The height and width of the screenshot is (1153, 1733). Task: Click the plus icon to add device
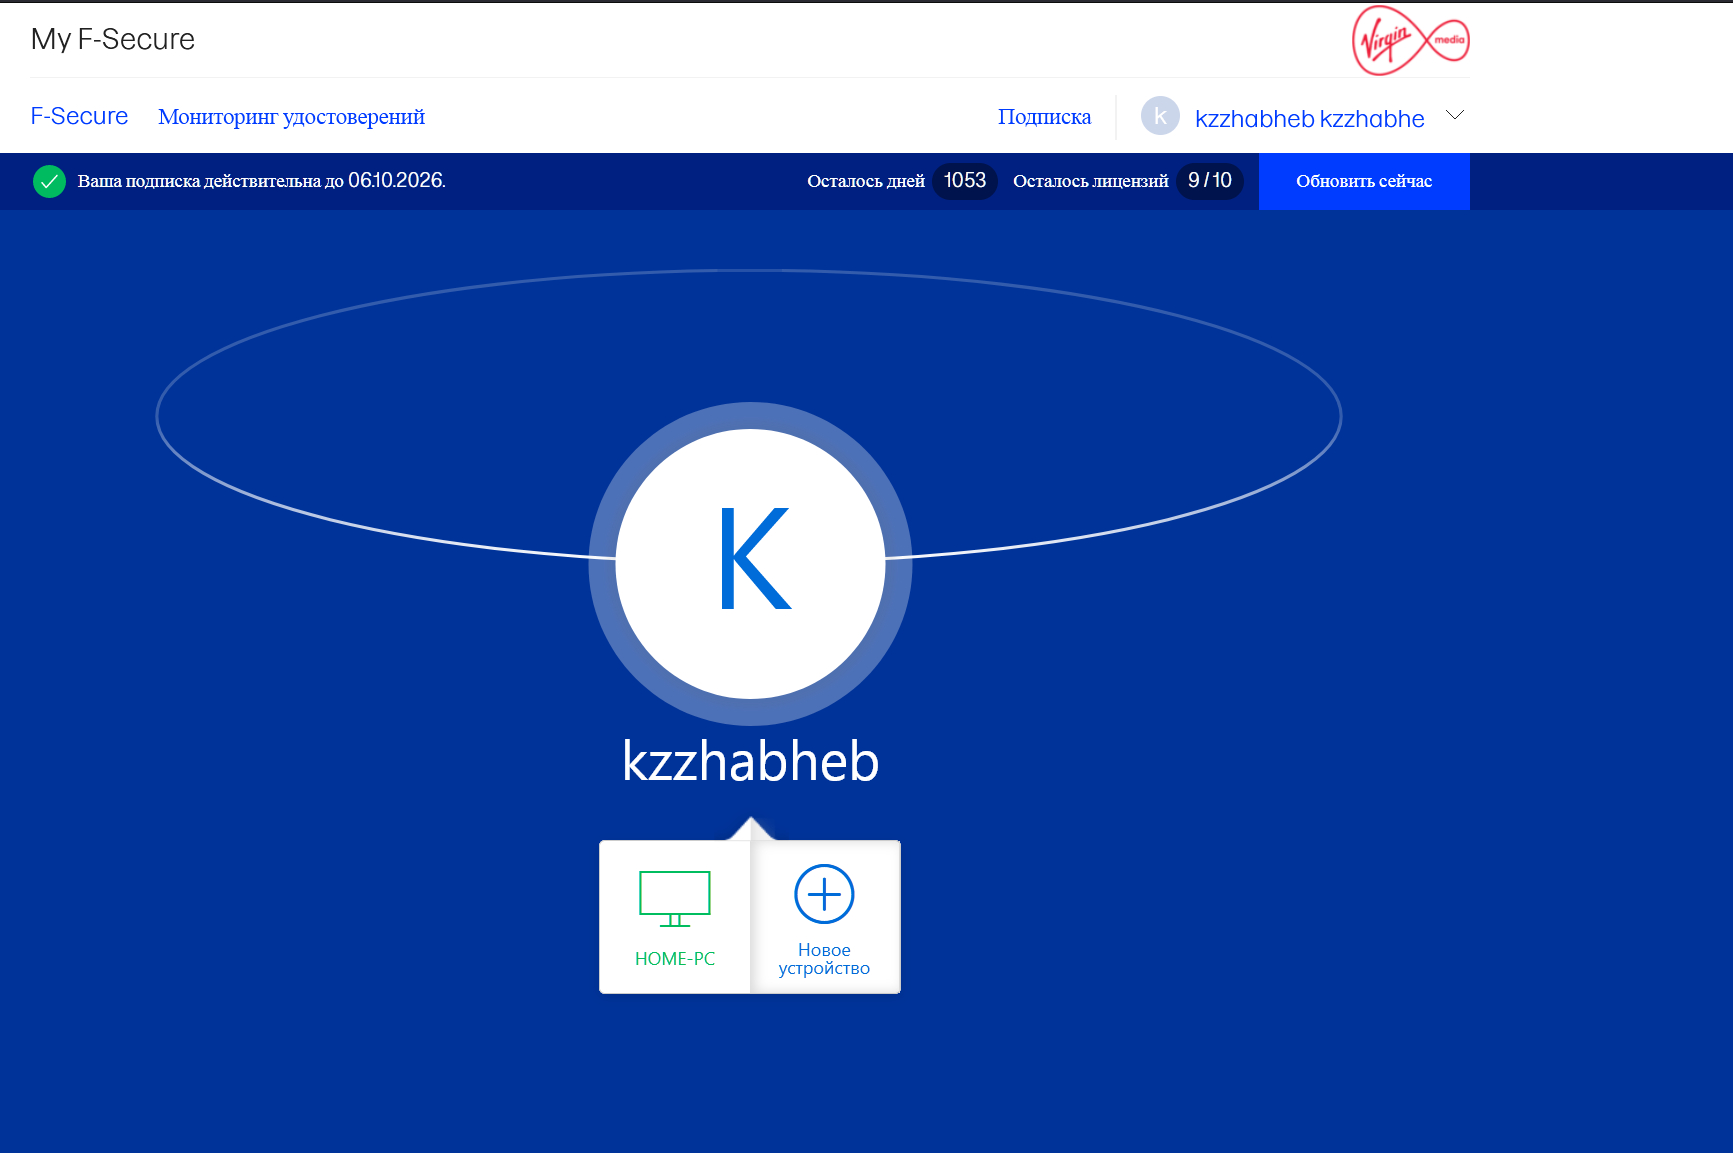[x=824, y=894]
